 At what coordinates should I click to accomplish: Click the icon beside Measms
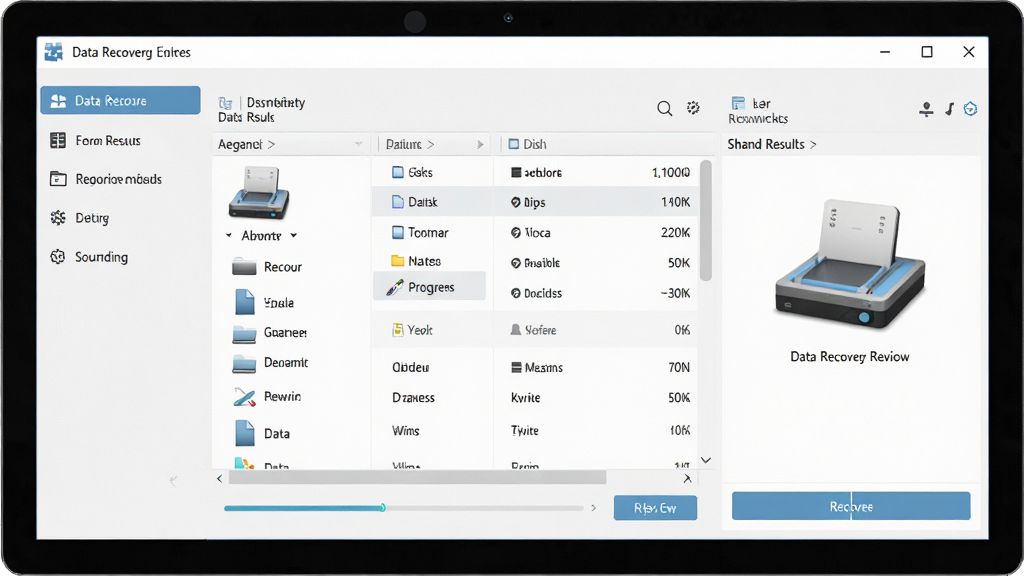516,368
